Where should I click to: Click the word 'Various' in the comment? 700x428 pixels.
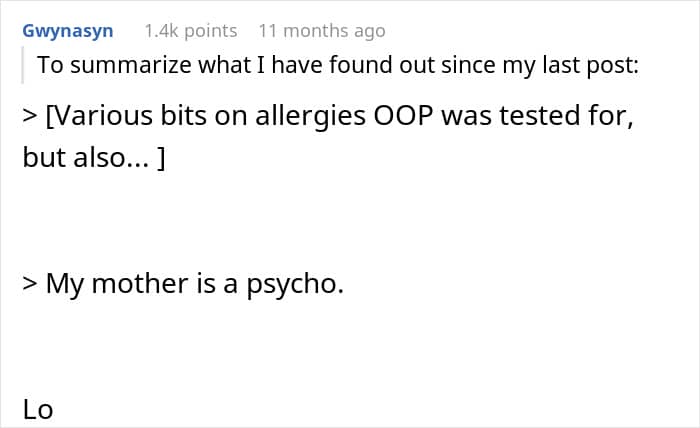click(96, 119)
